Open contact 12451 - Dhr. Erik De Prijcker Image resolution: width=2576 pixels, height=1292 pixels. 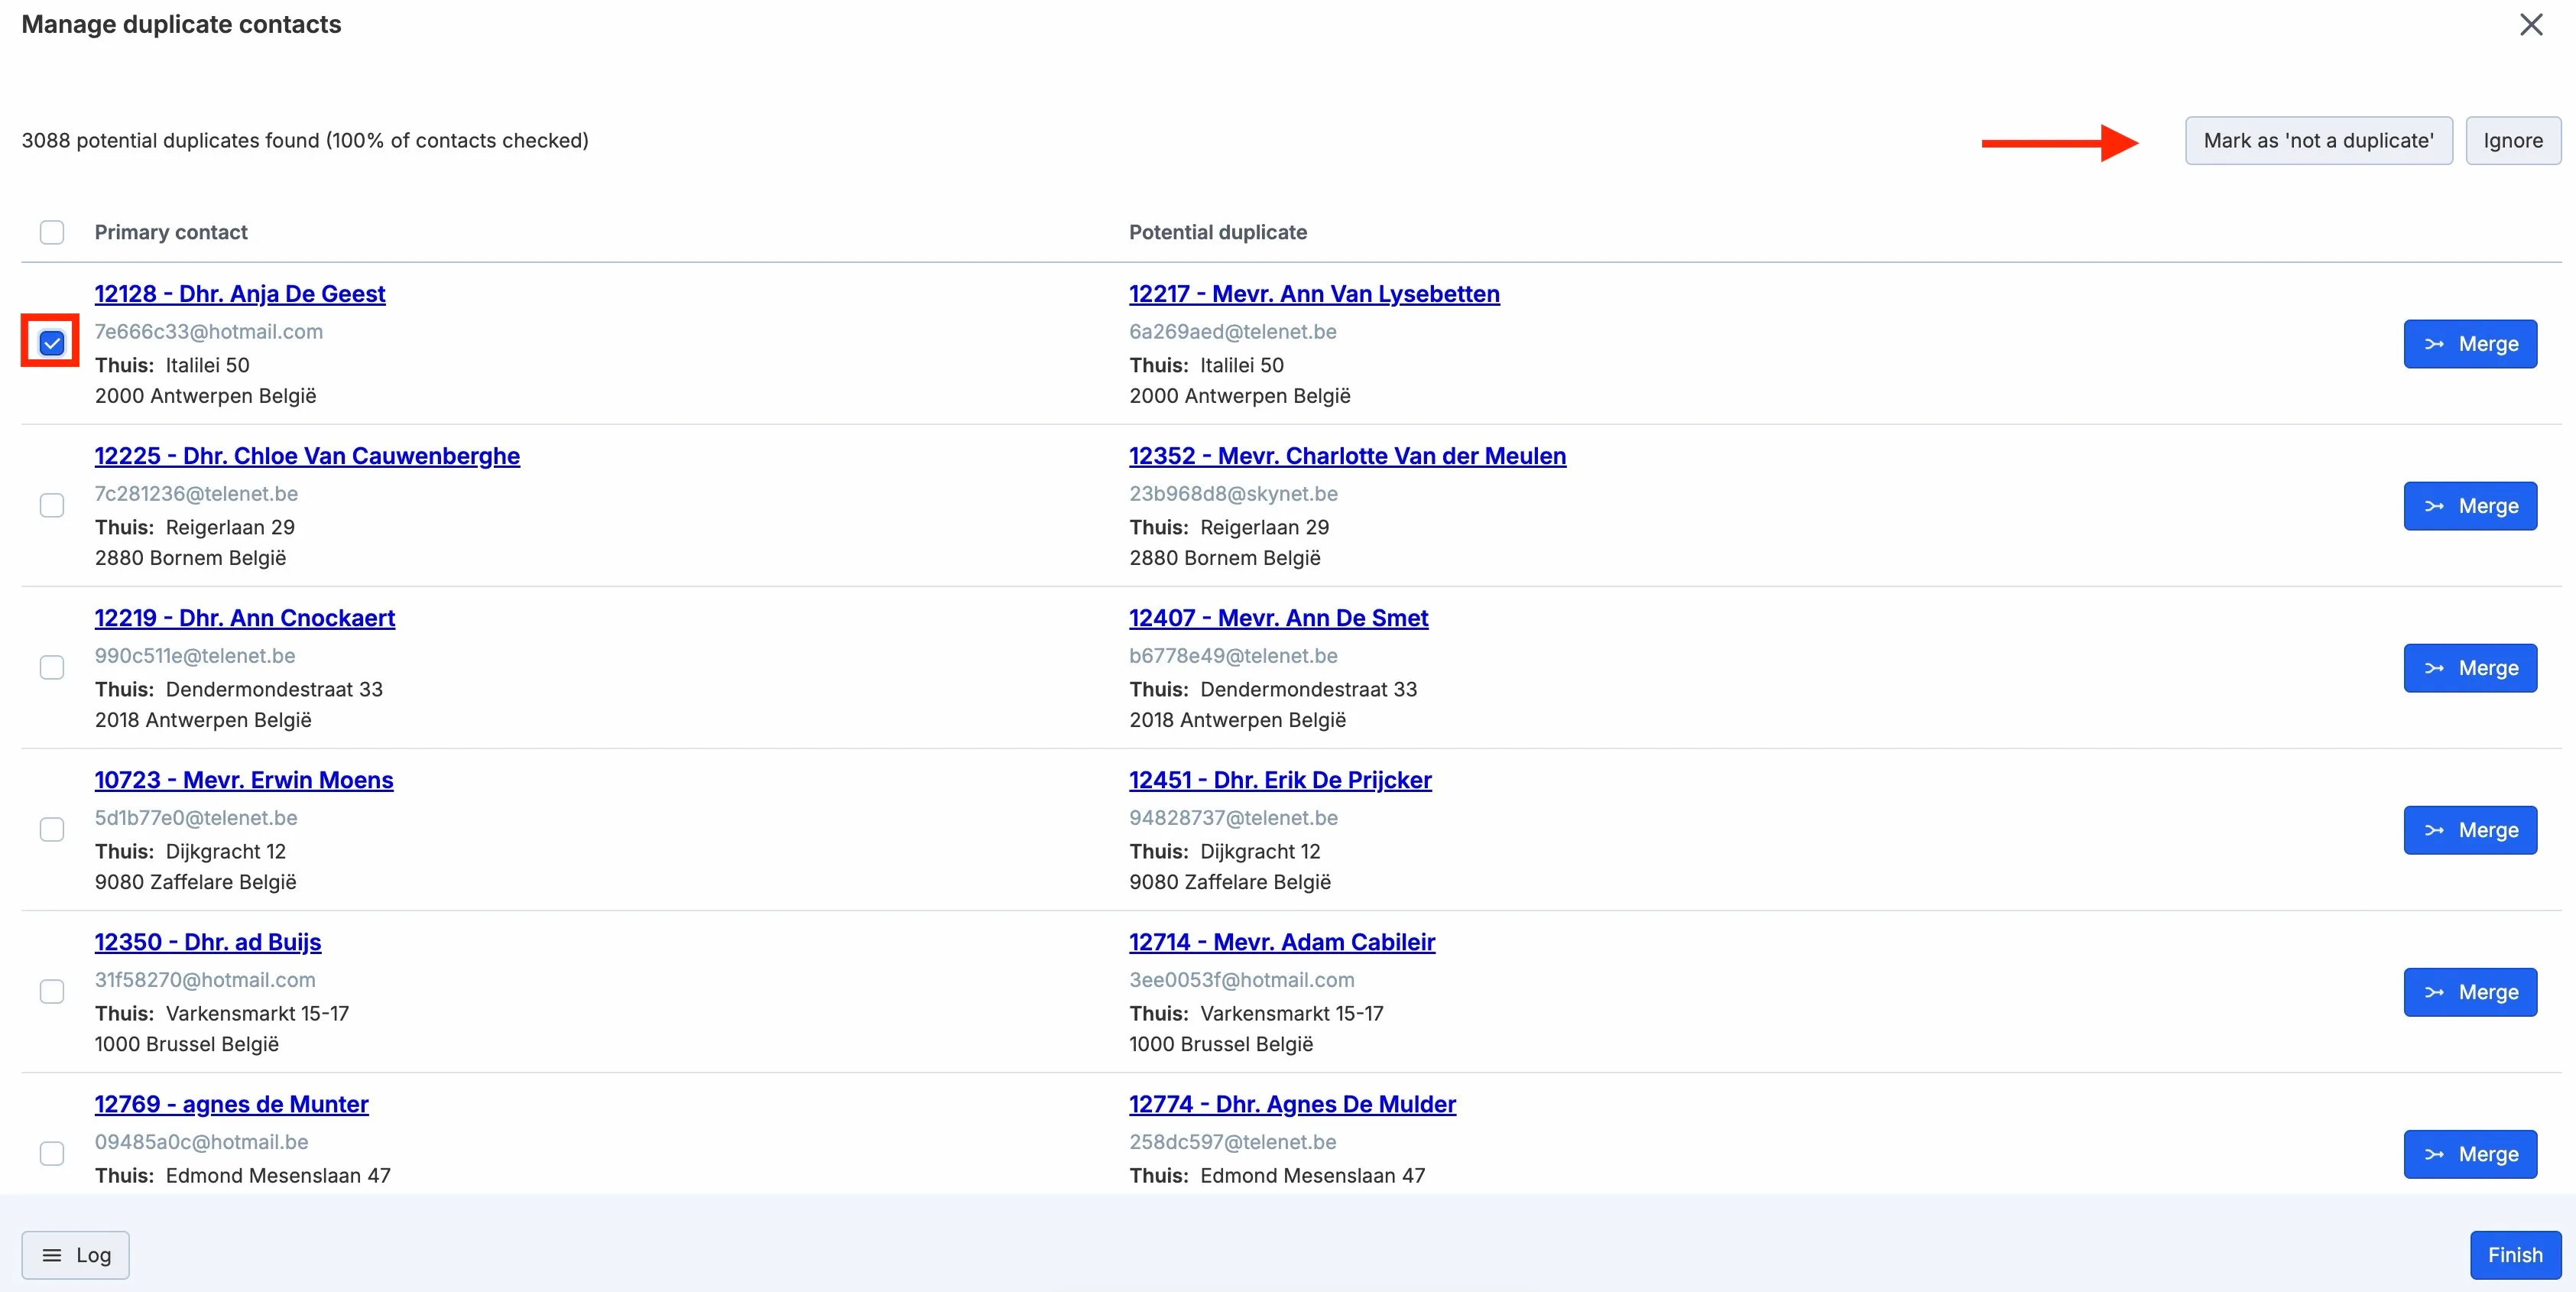[x=1280, y=780]
